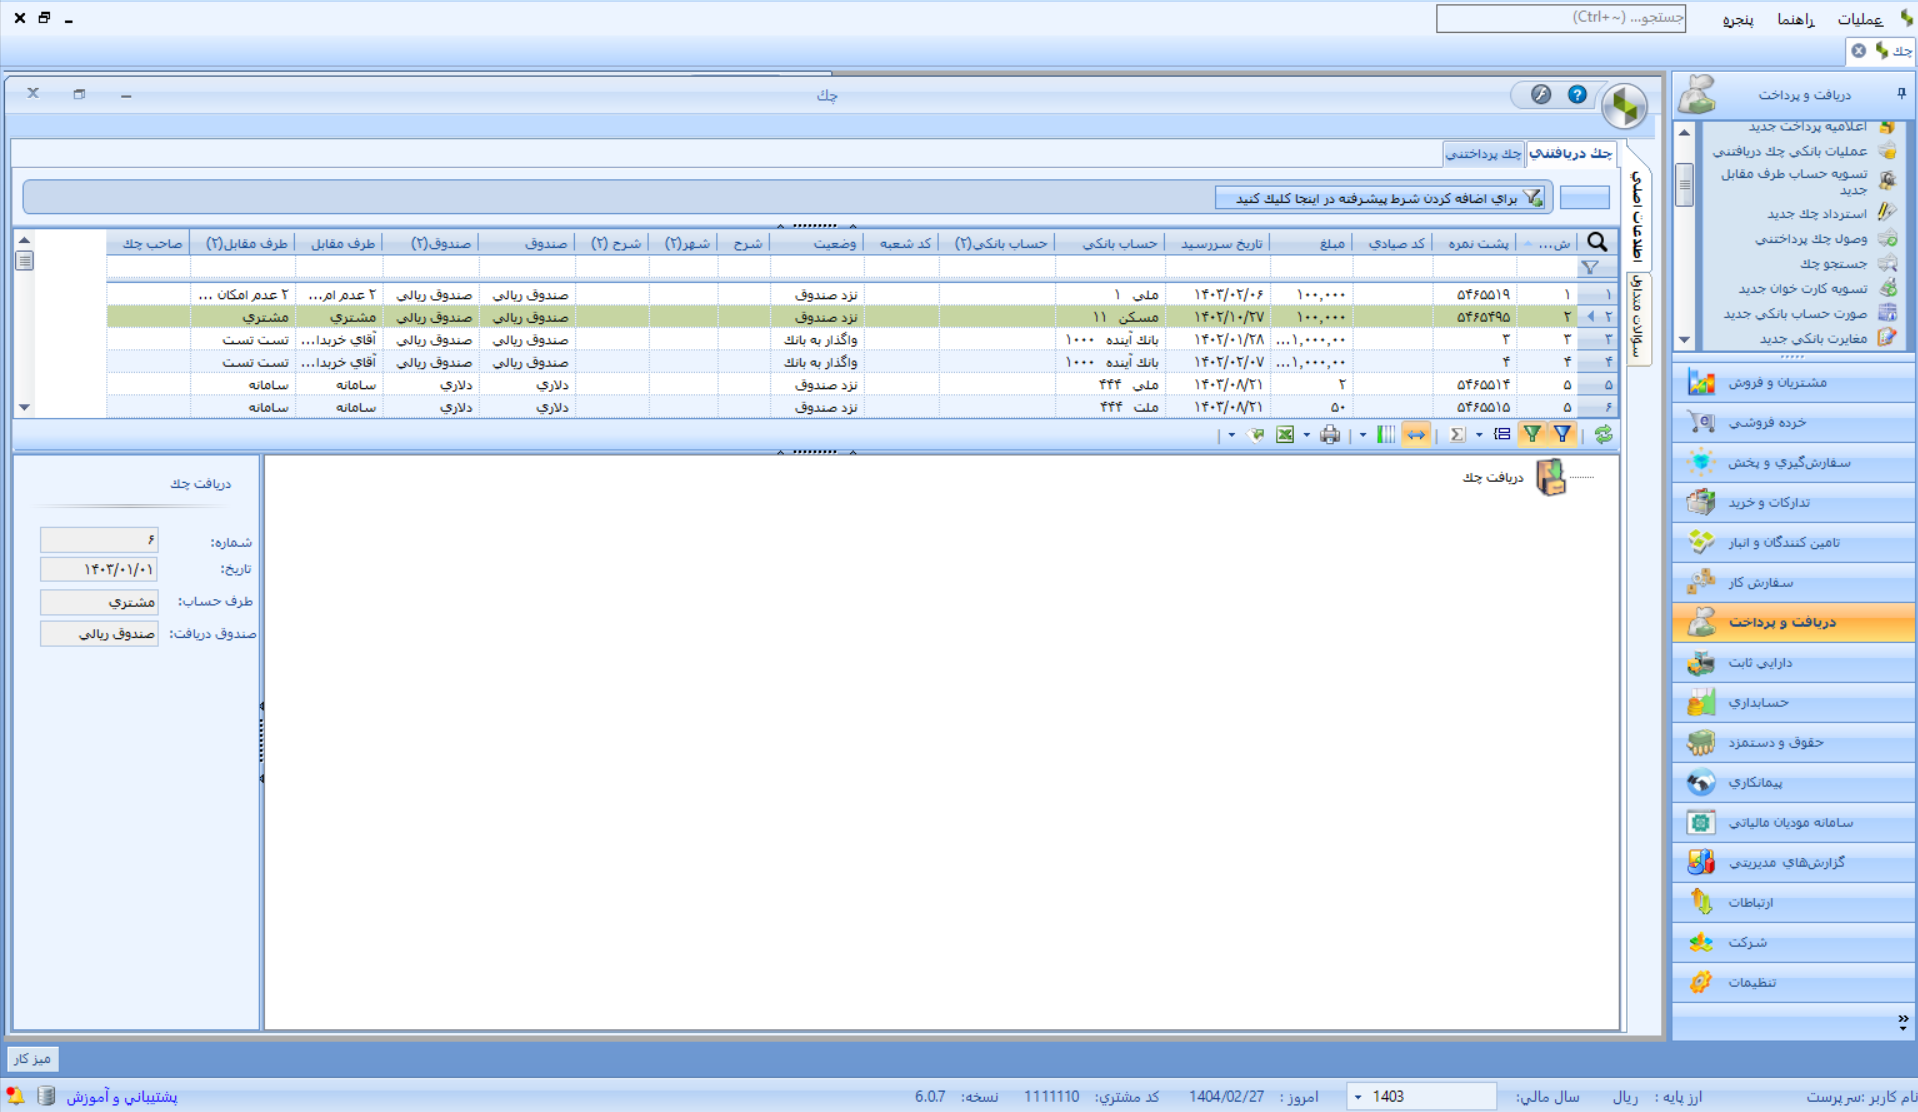Select 'حسابداری' module

(x=1793, y=702)
